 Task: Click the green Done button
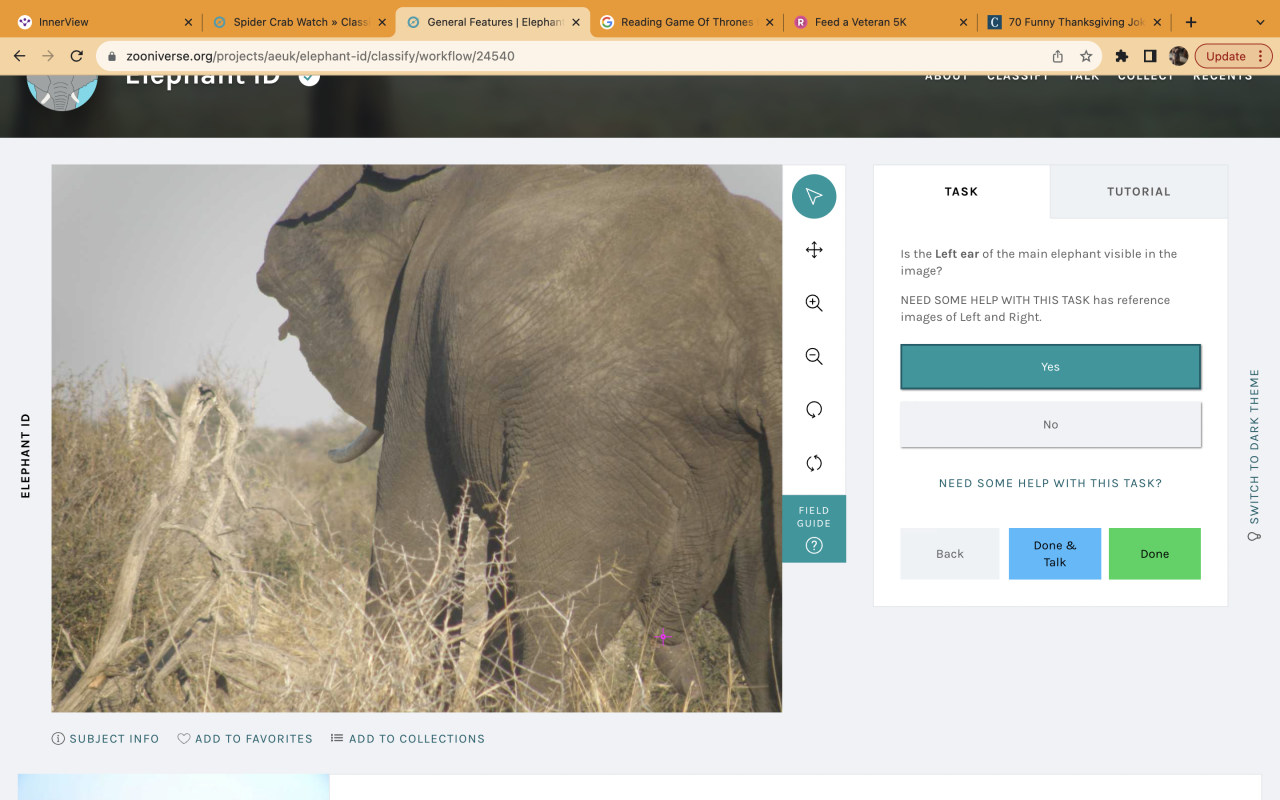[1155, 554]
